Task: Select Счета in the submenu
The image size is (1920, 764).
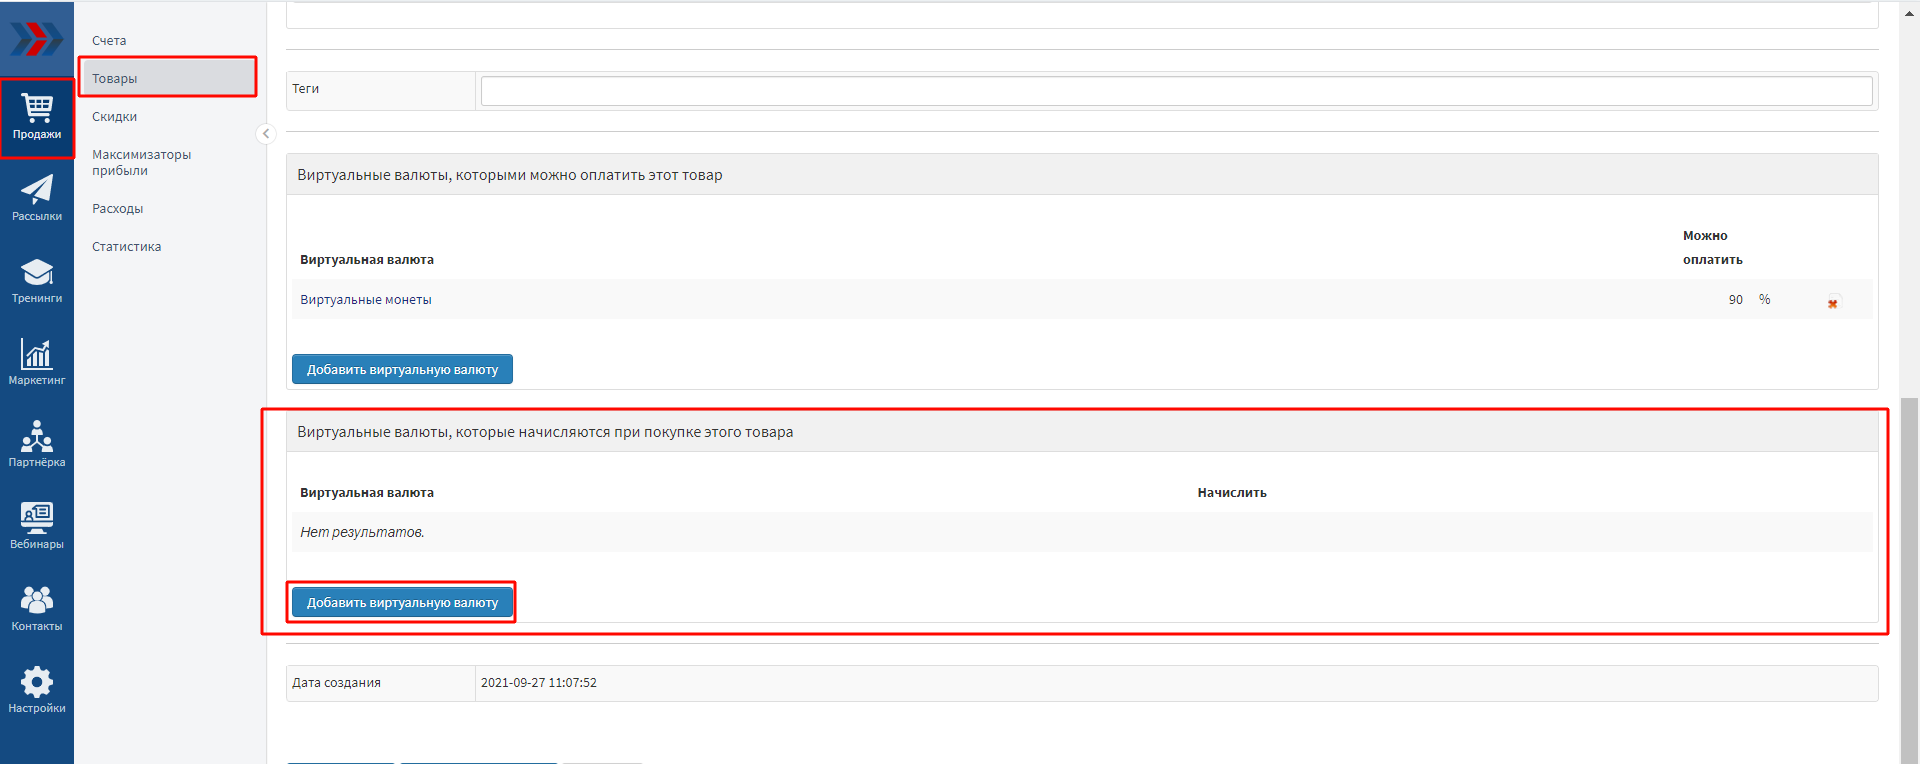Action: click(x=109, y=41)
